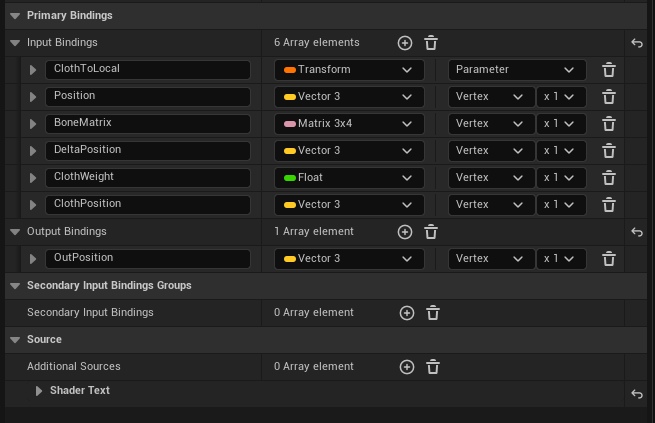Screen dimensions: 655x423
Task: Reset Shader Text to default
Action: (637, 394)
